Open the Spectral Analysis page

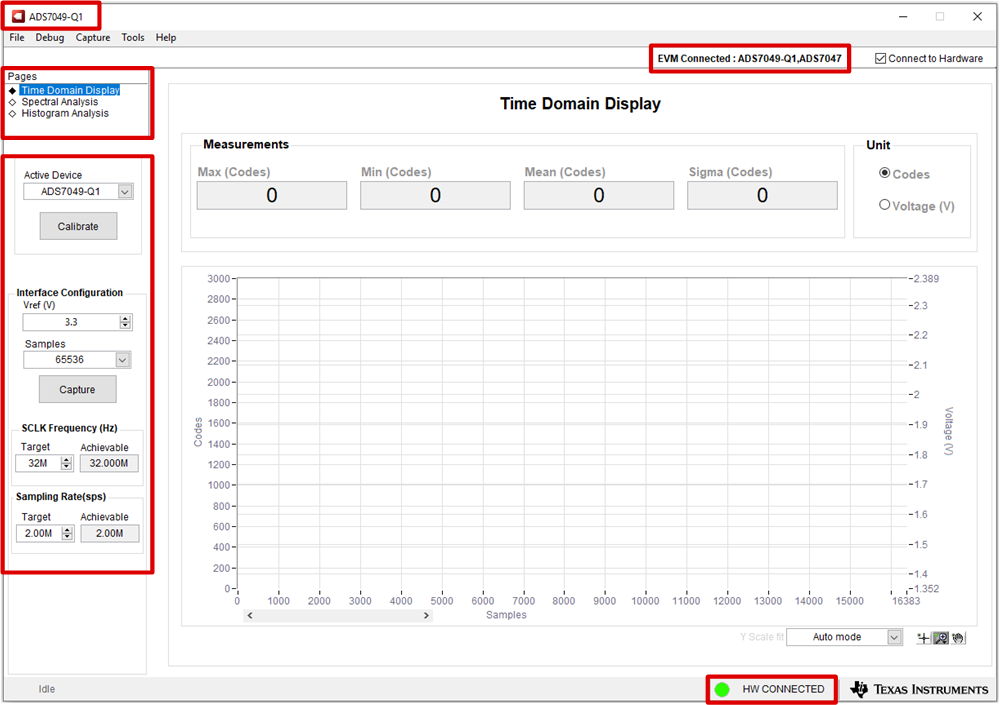pos(60,102)
